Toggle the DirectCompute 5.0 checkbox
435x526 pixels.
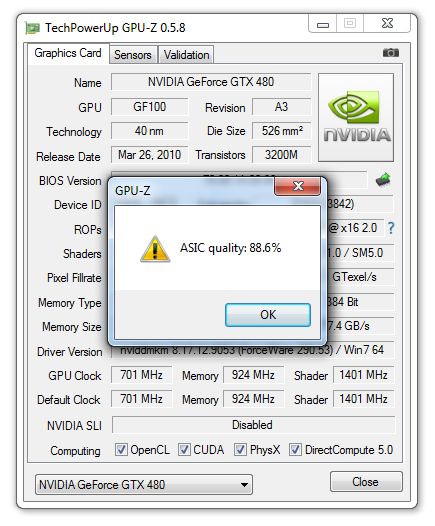[x=295, y=450]
